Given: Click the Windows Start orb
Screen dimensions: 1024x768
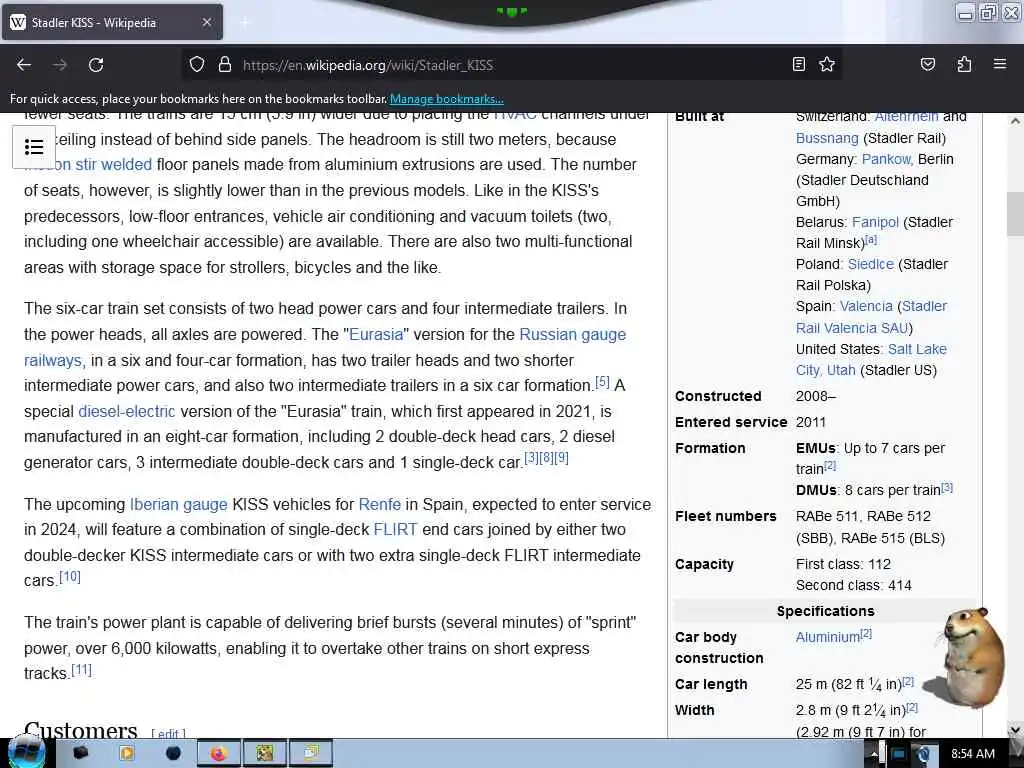Looking at the screenshot, I should 26,752.
